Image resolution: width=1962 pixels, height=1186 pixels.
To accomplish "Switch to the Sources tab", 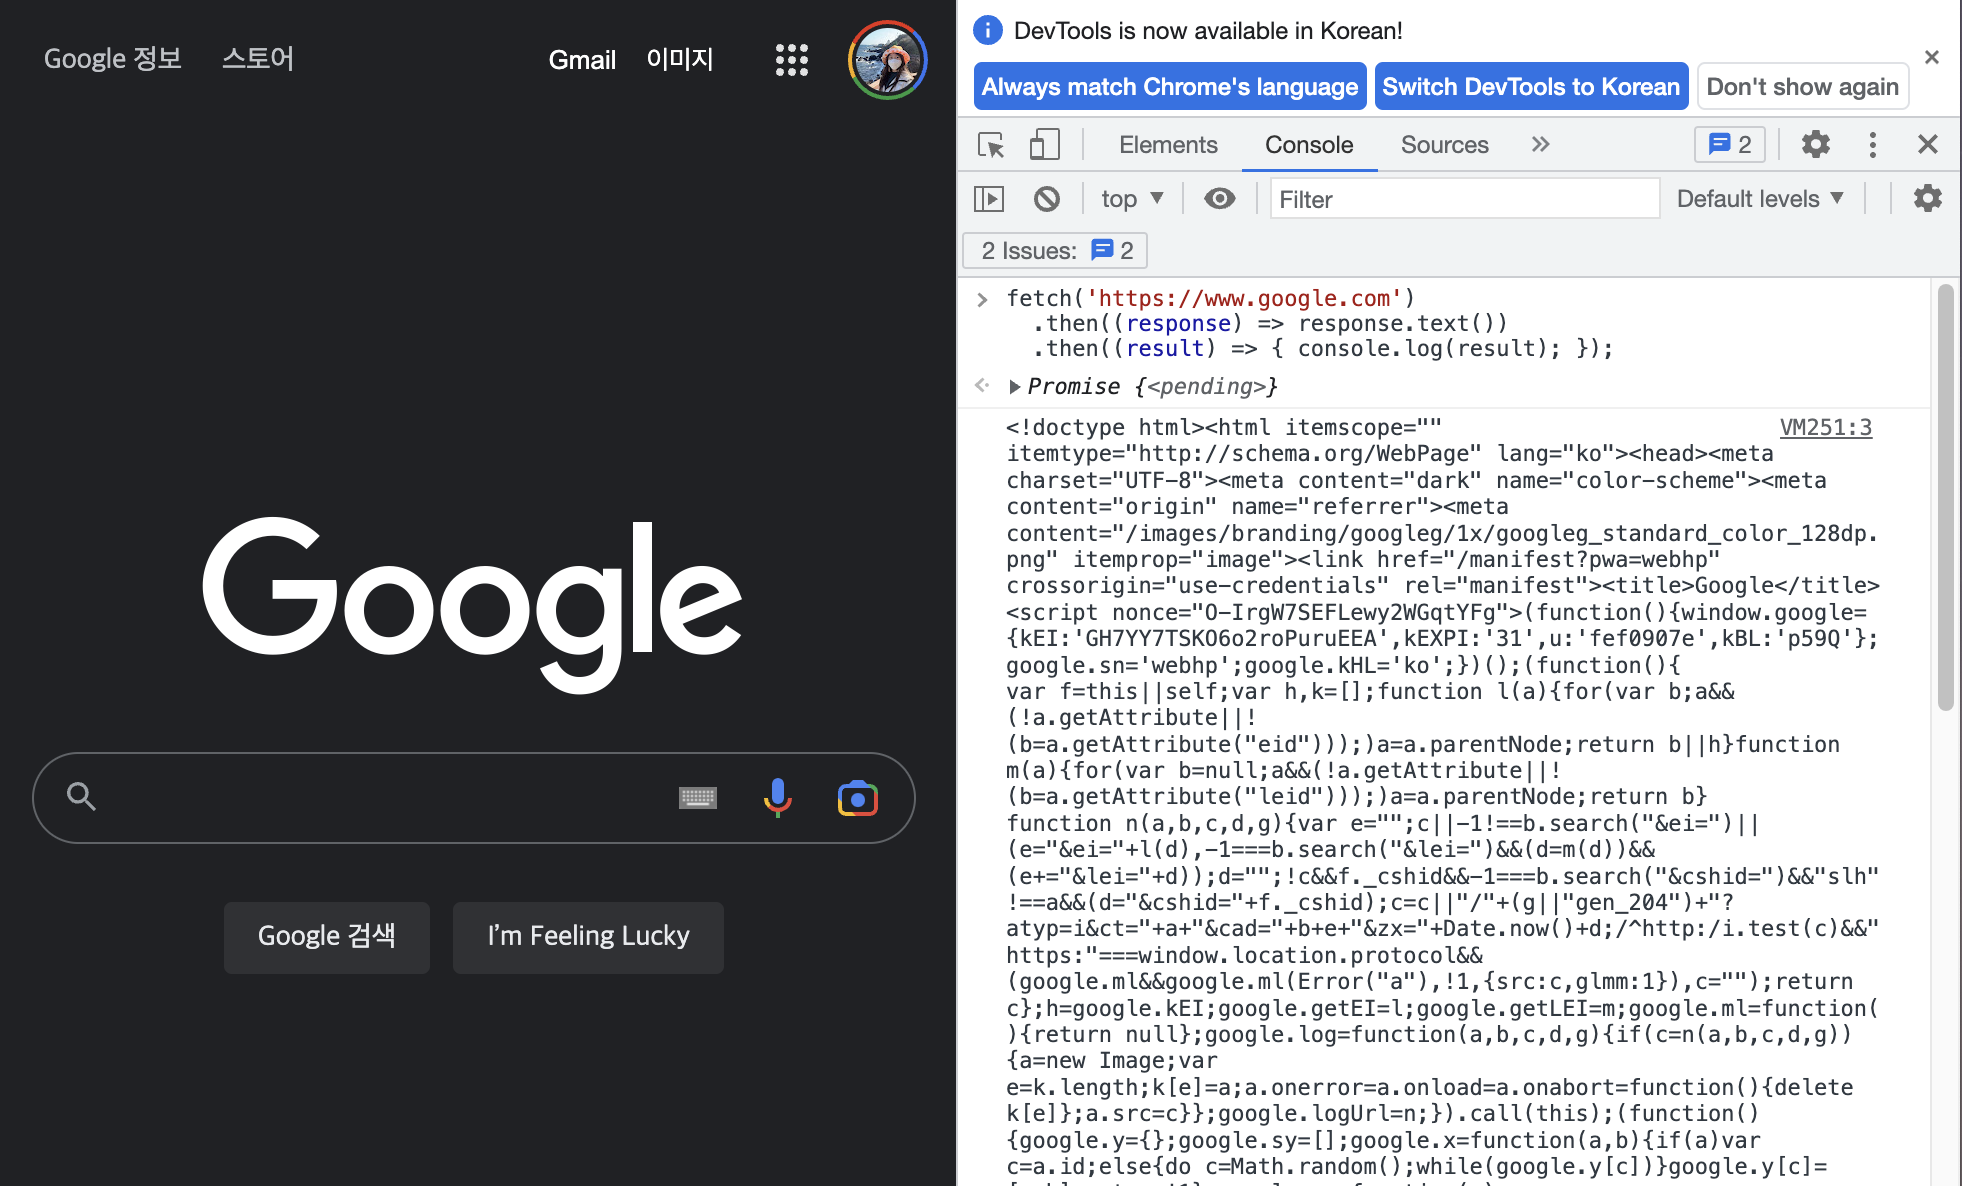I will coord(1444,145).
